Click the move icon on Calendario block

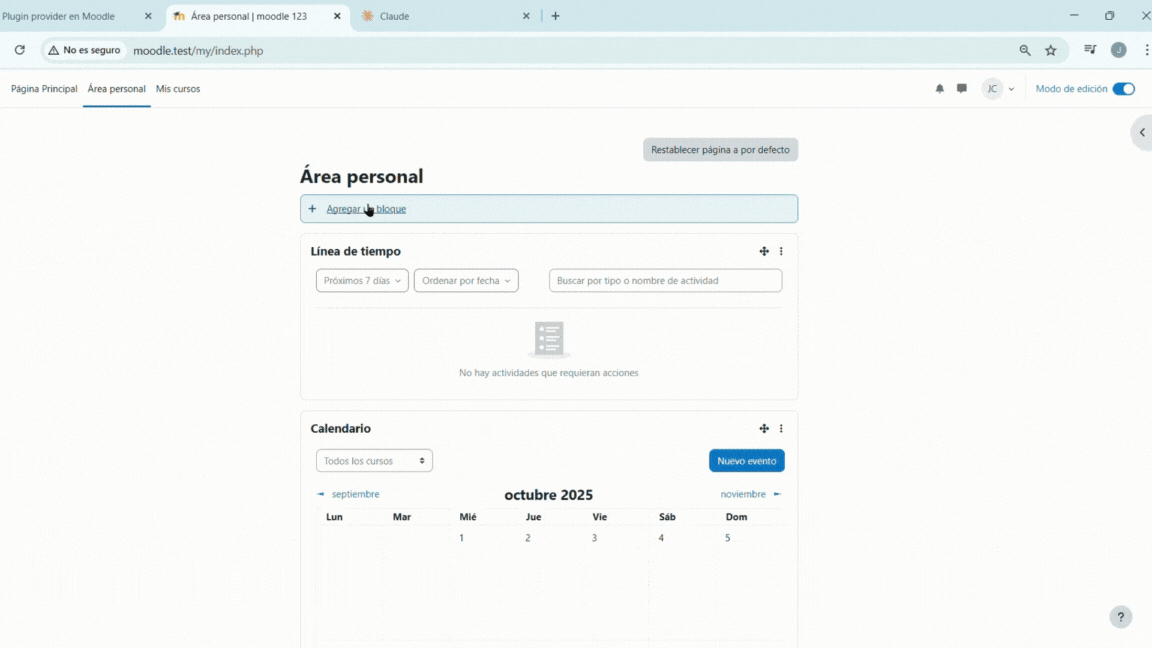coord(764,428)
